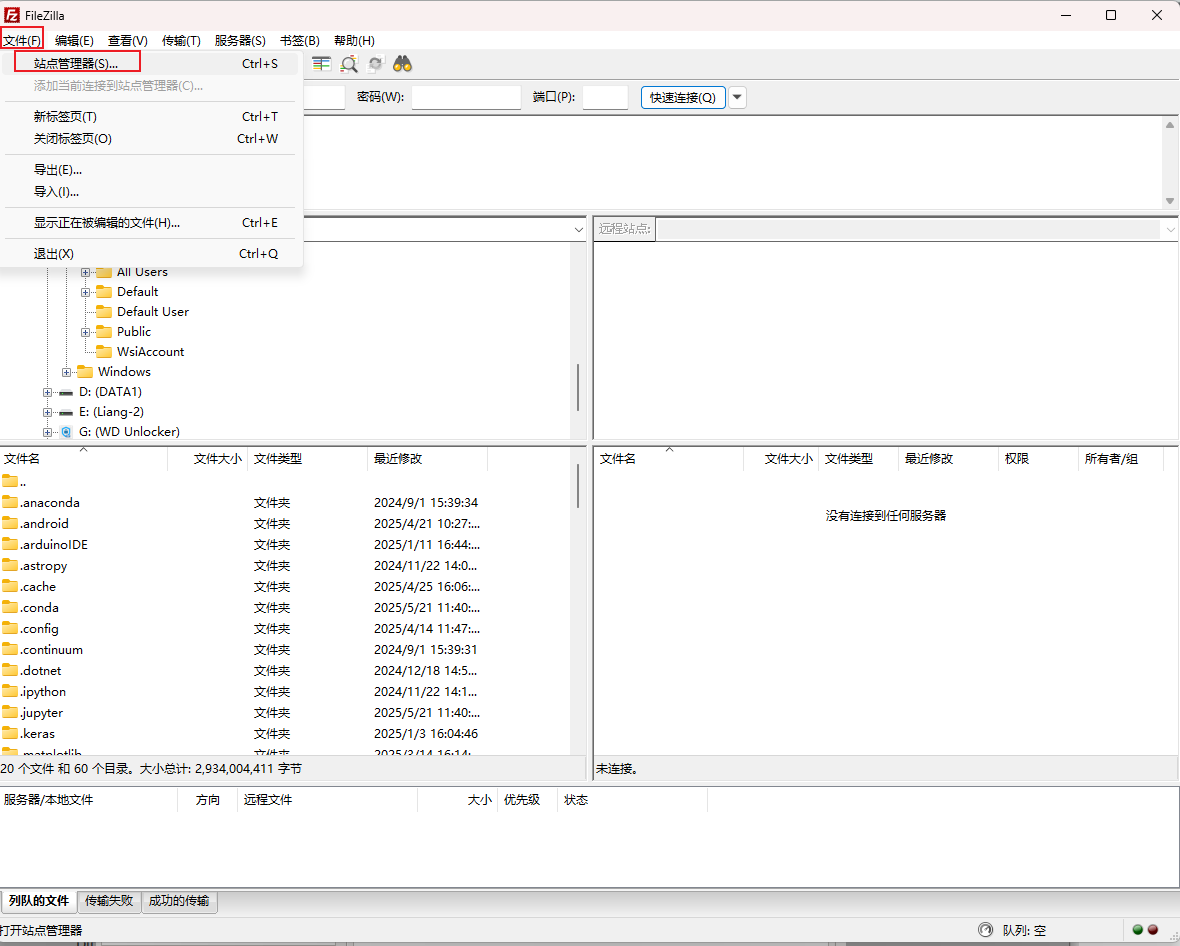This screenshot has width=1180, height=946.
Task: Expand the D: (DATA1) drive node
Action: coord(47,392)
